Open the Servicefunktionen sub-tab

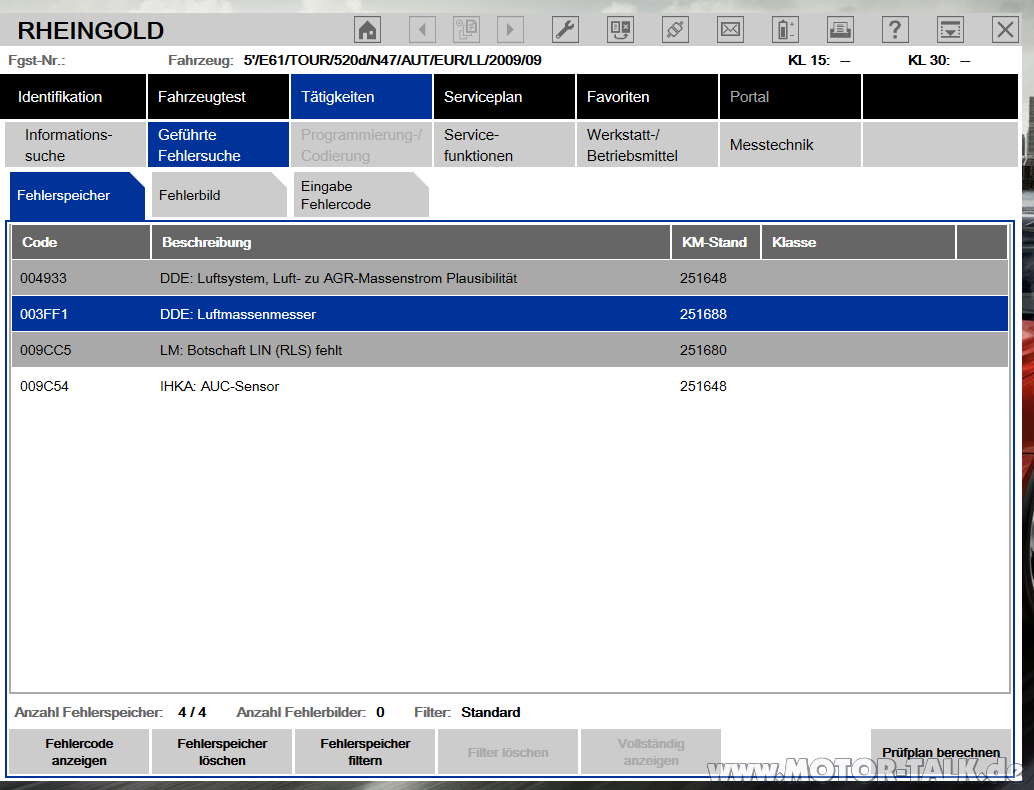[x=504, y=144]
